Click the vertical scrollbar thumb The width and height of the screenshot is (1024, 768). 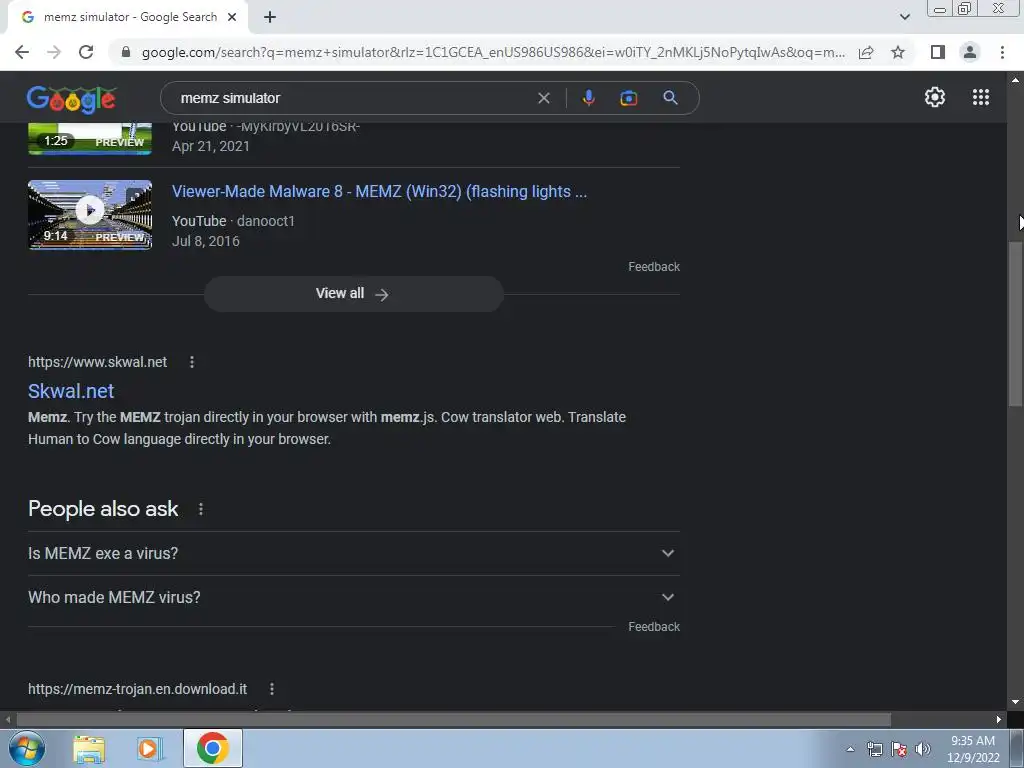(x=1015, y=323)
